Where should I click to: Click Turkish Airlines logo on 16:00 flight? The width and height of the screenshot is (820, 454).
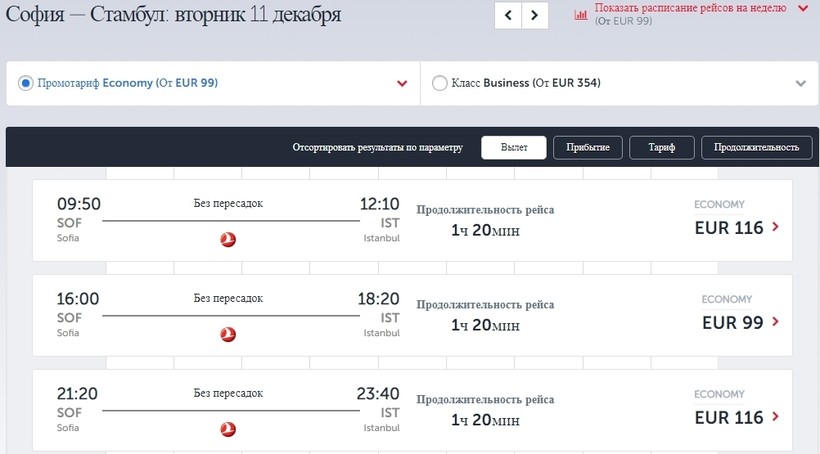(x=228, y=334)
